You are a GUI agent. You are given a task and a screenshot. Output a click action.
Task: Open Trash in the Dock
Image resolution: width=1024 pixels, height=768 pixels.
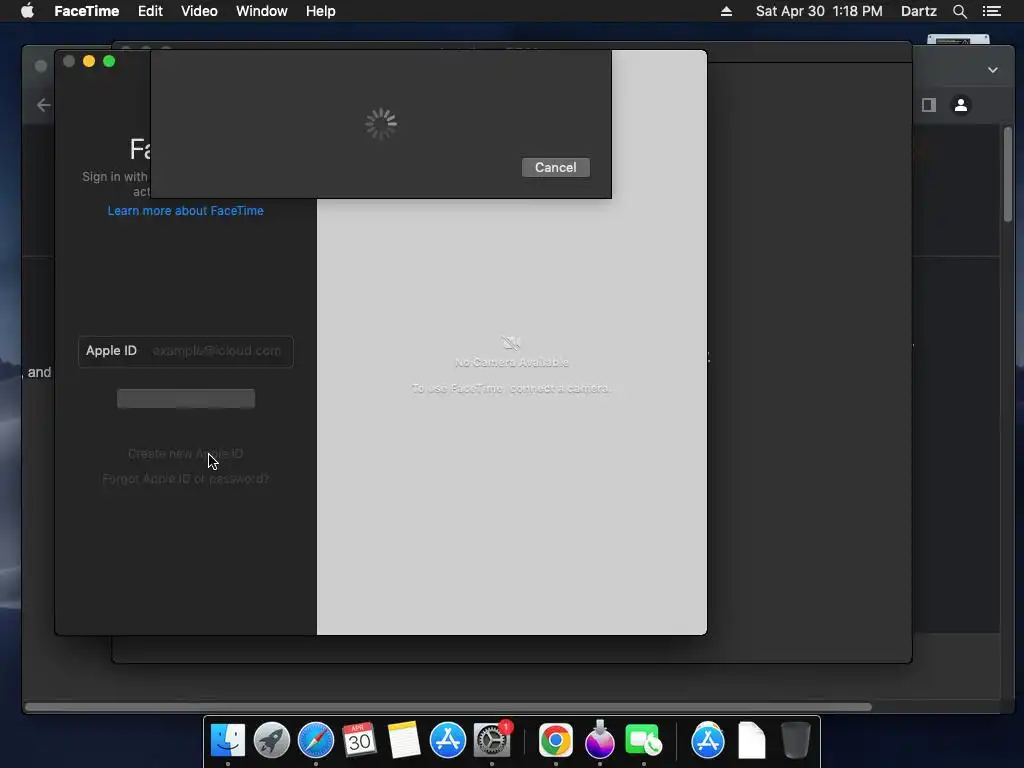(x=795, y=741)
